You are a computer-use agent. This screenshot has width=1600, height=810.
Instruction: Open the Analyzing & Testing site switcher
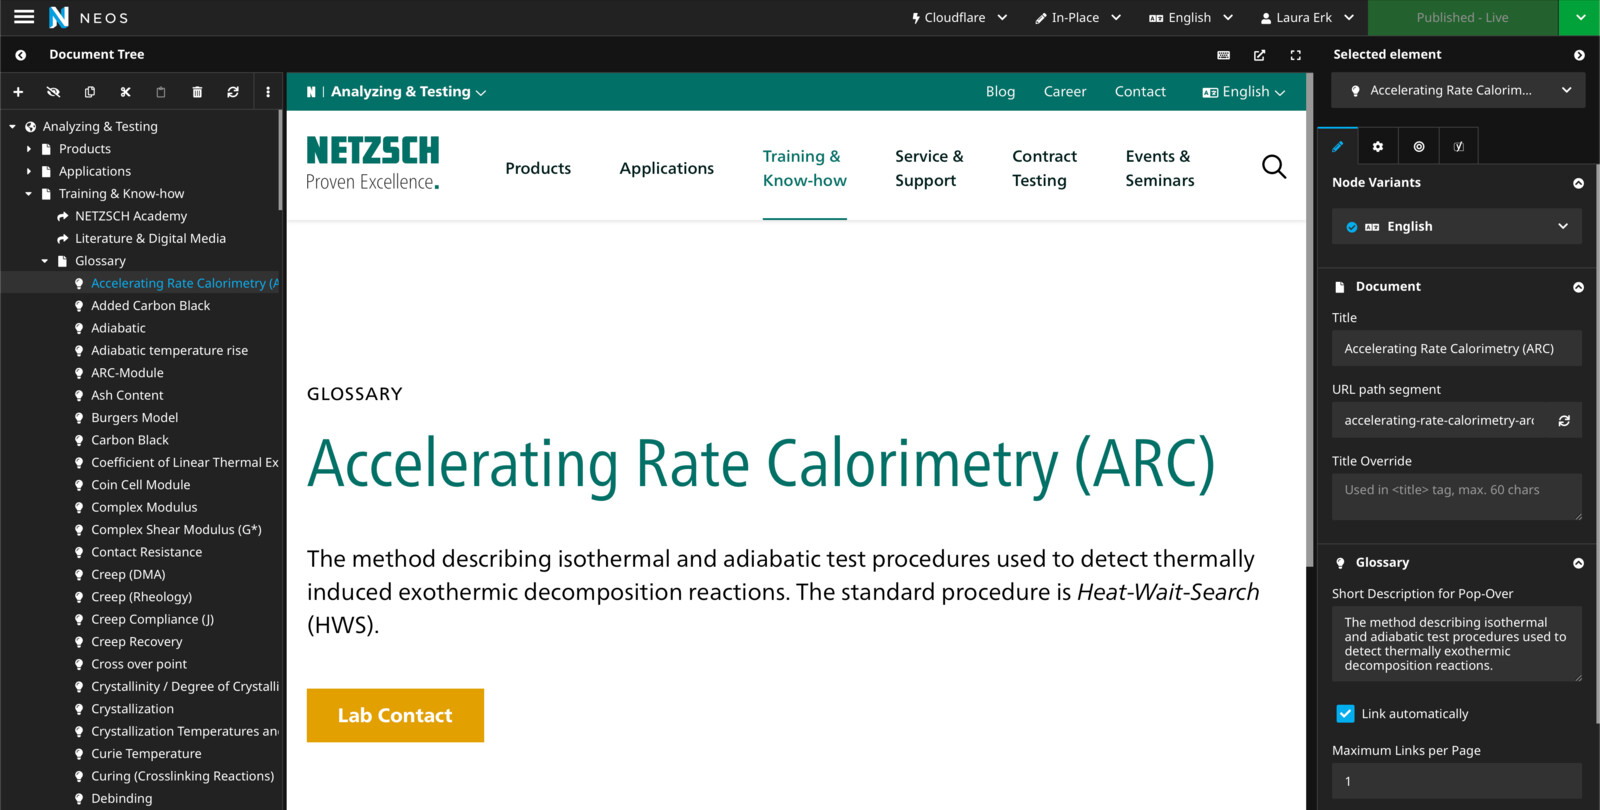pyautogui.click(x=408, y=92)
